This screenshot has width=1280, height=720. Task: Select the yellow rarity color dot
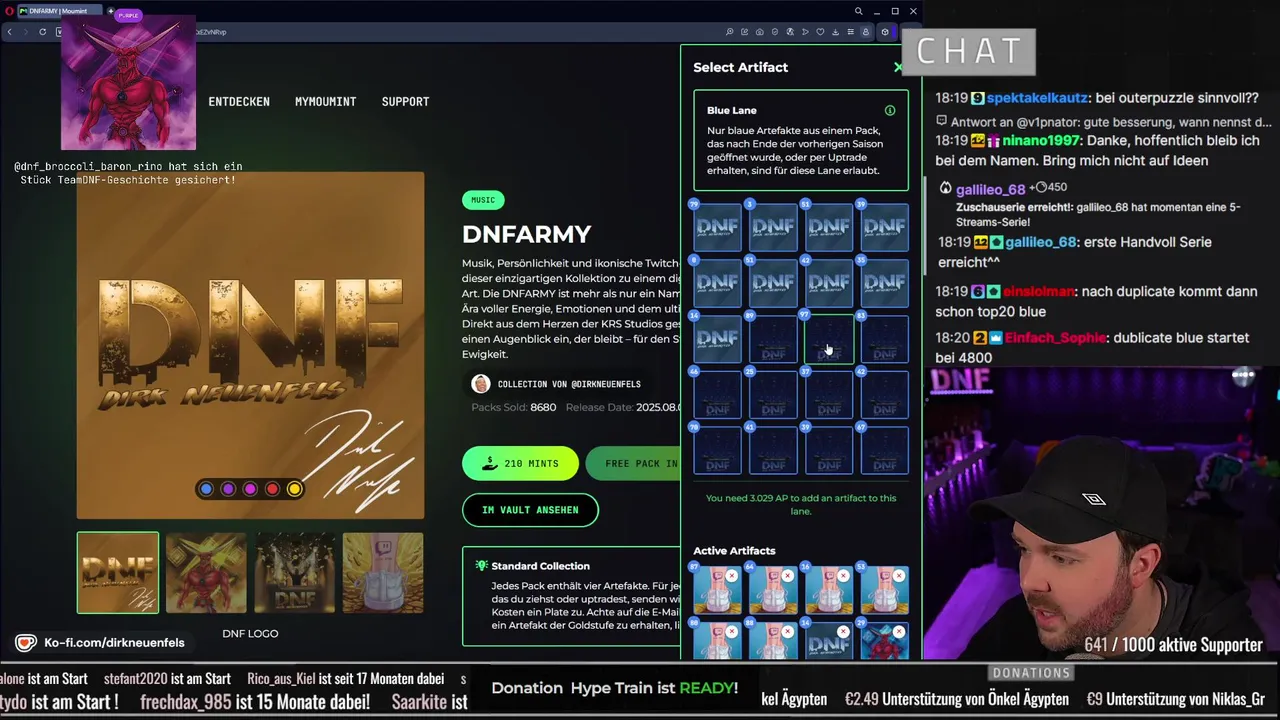tap(294, 489)
